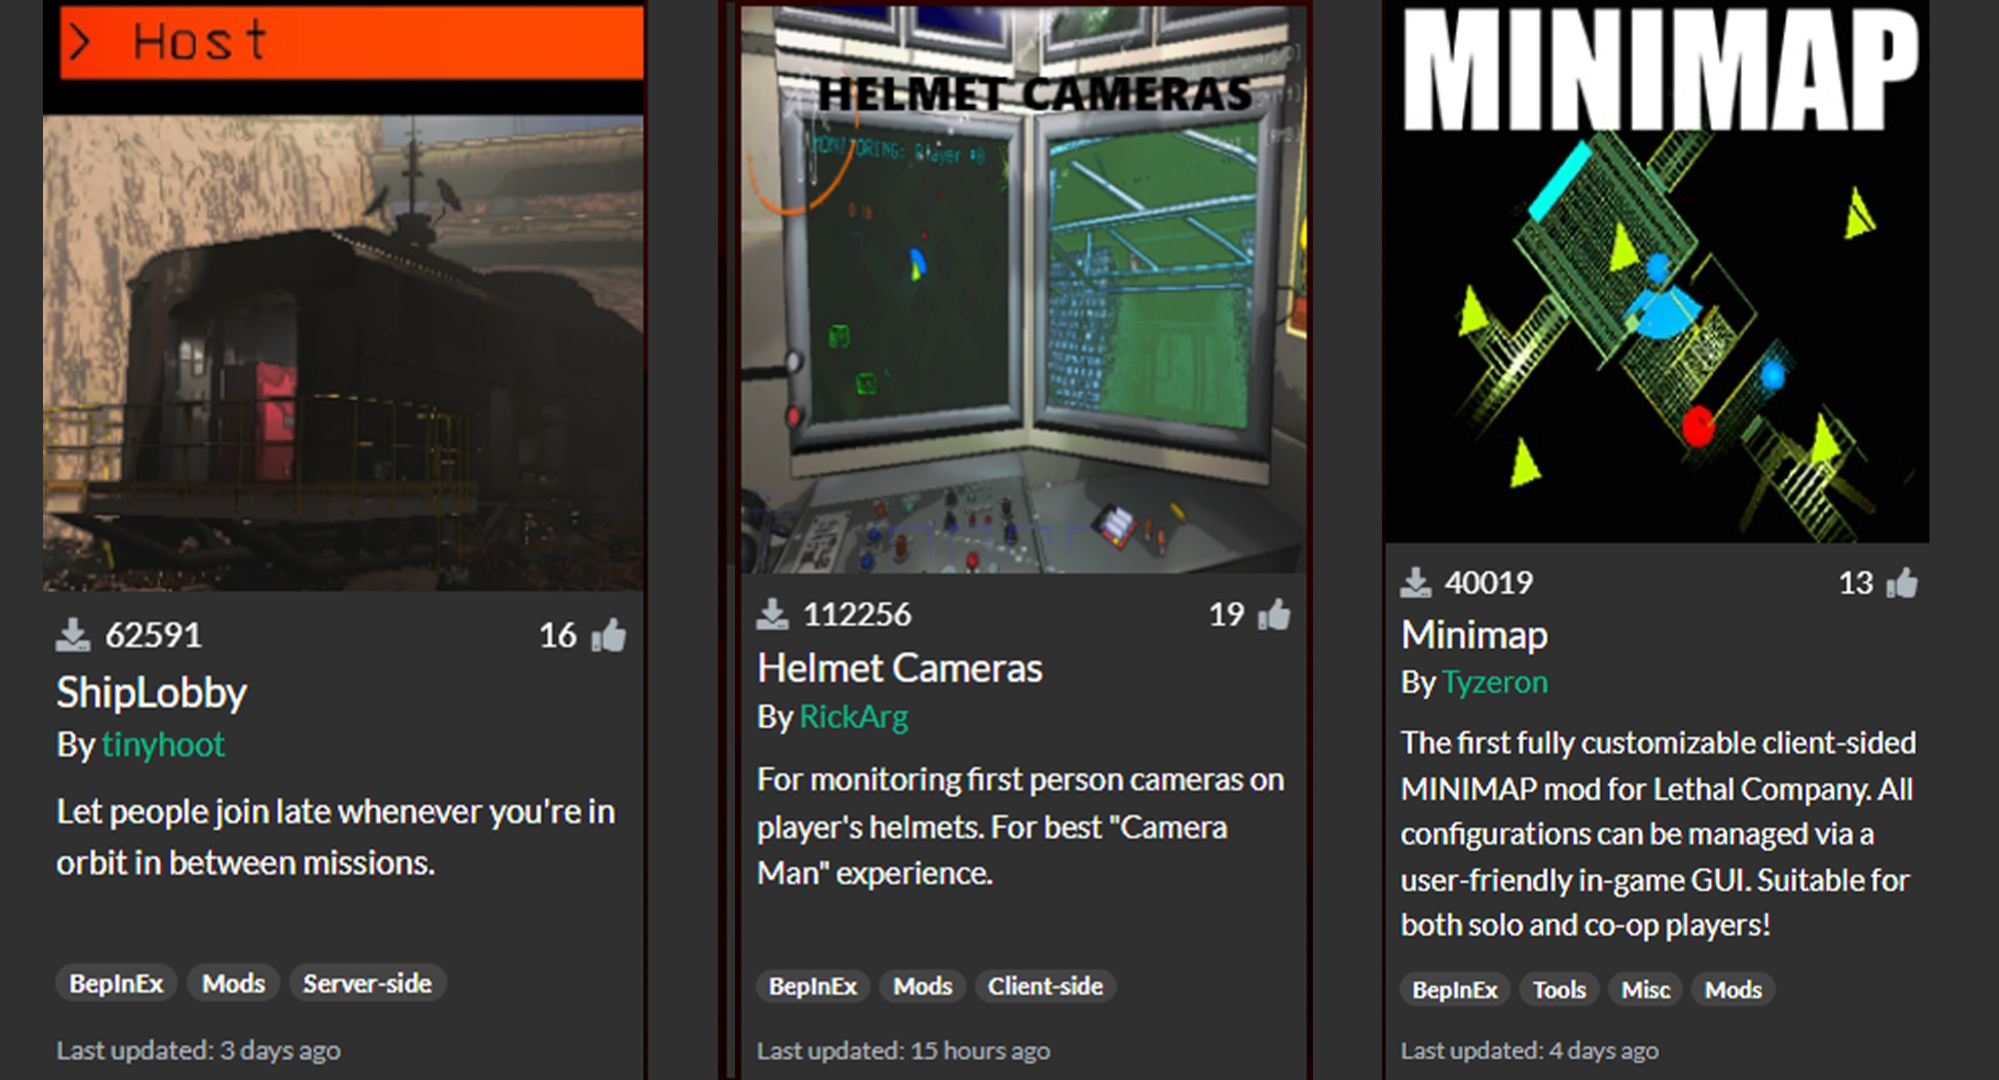Filter by the Client-side tag
The height and width of the screenshot is (1080, 1999).
[1045, 987]
